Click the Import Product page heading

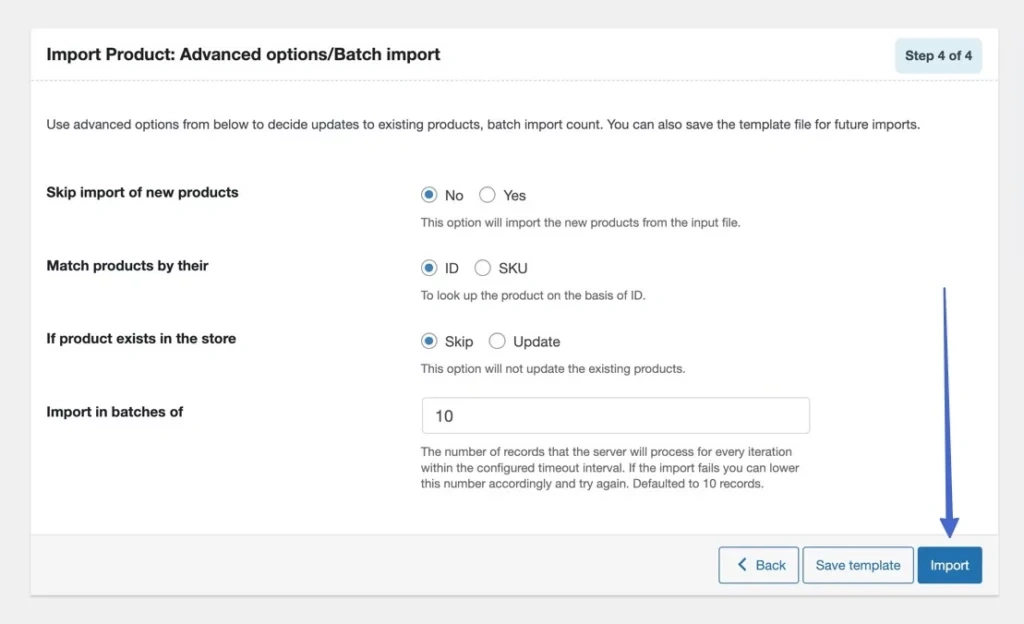243,54
